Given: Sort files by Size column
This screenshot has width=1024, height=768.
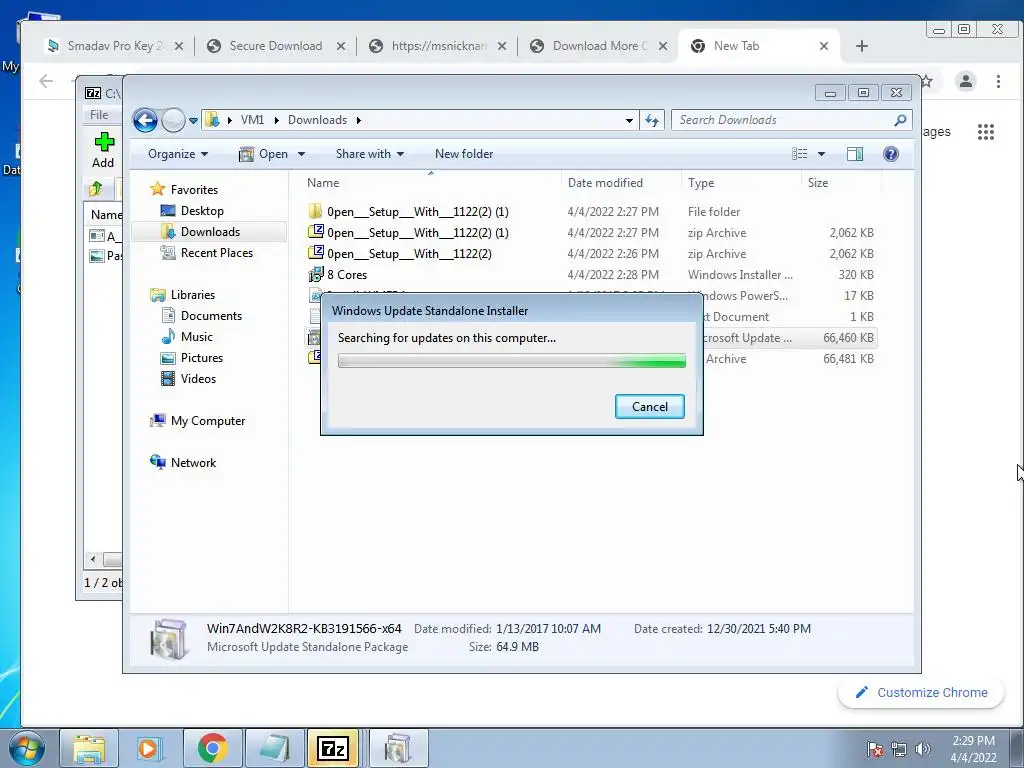Looking at the screenshot, I should coord(841,183).
